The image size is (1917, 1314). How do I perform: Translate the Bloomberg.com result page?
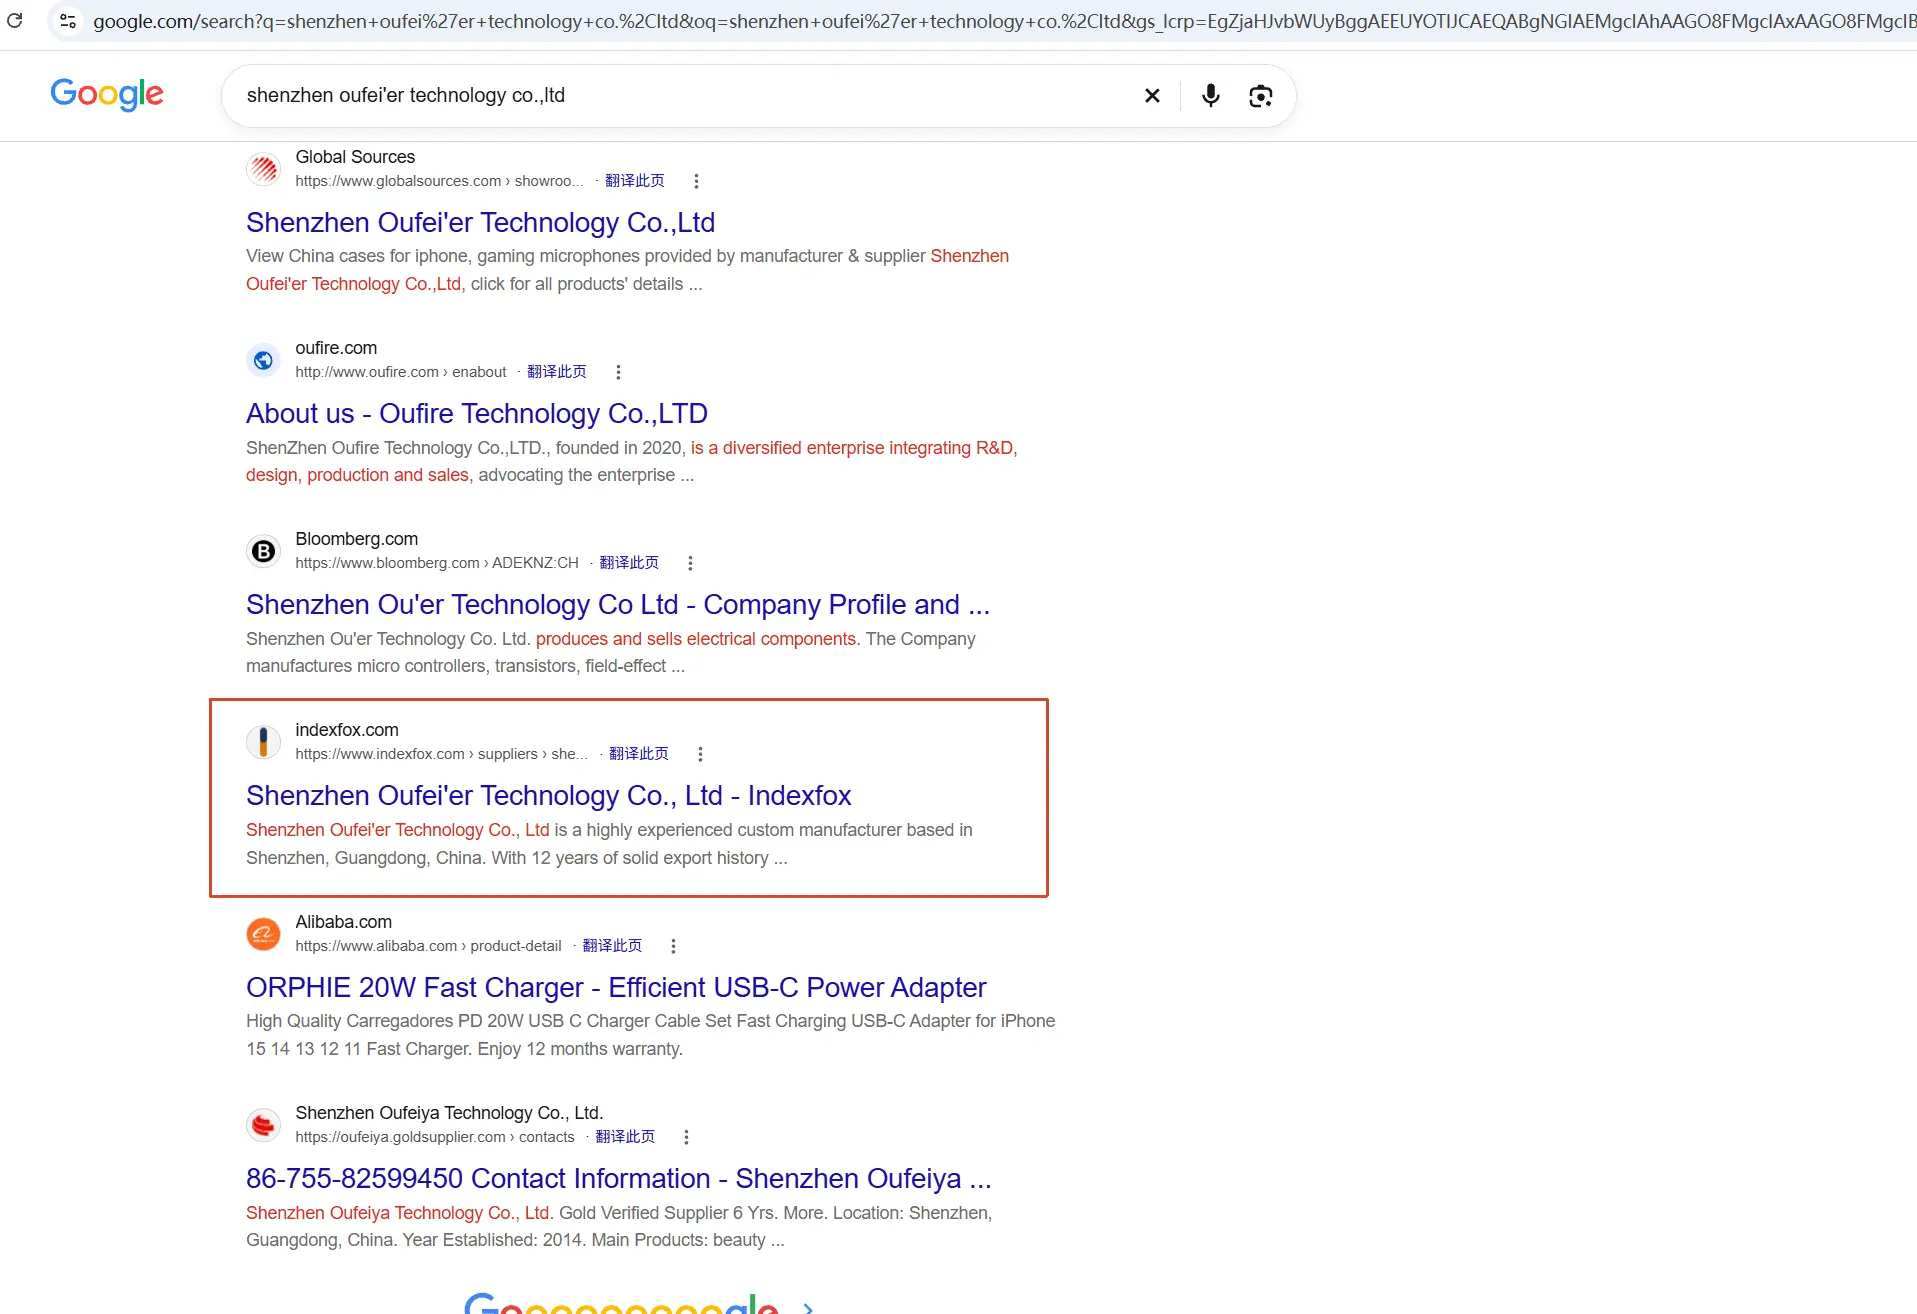pyautogui.click(x=629, y=563)
